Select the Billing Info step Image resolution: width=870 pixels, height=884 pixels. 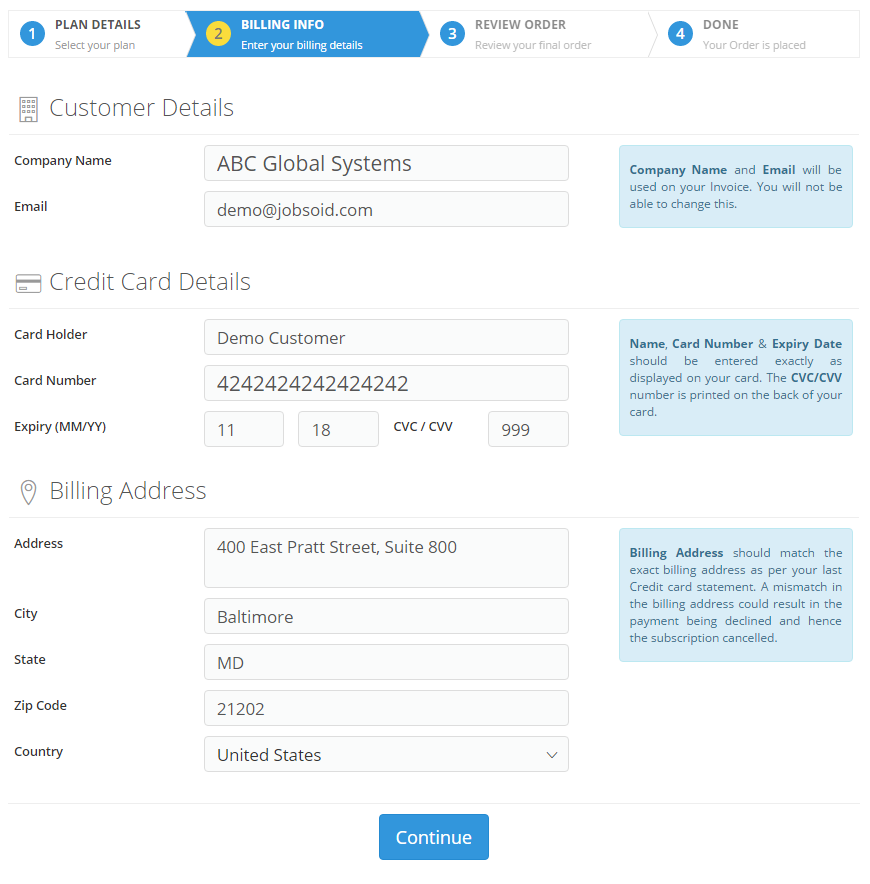pos(307,34)
